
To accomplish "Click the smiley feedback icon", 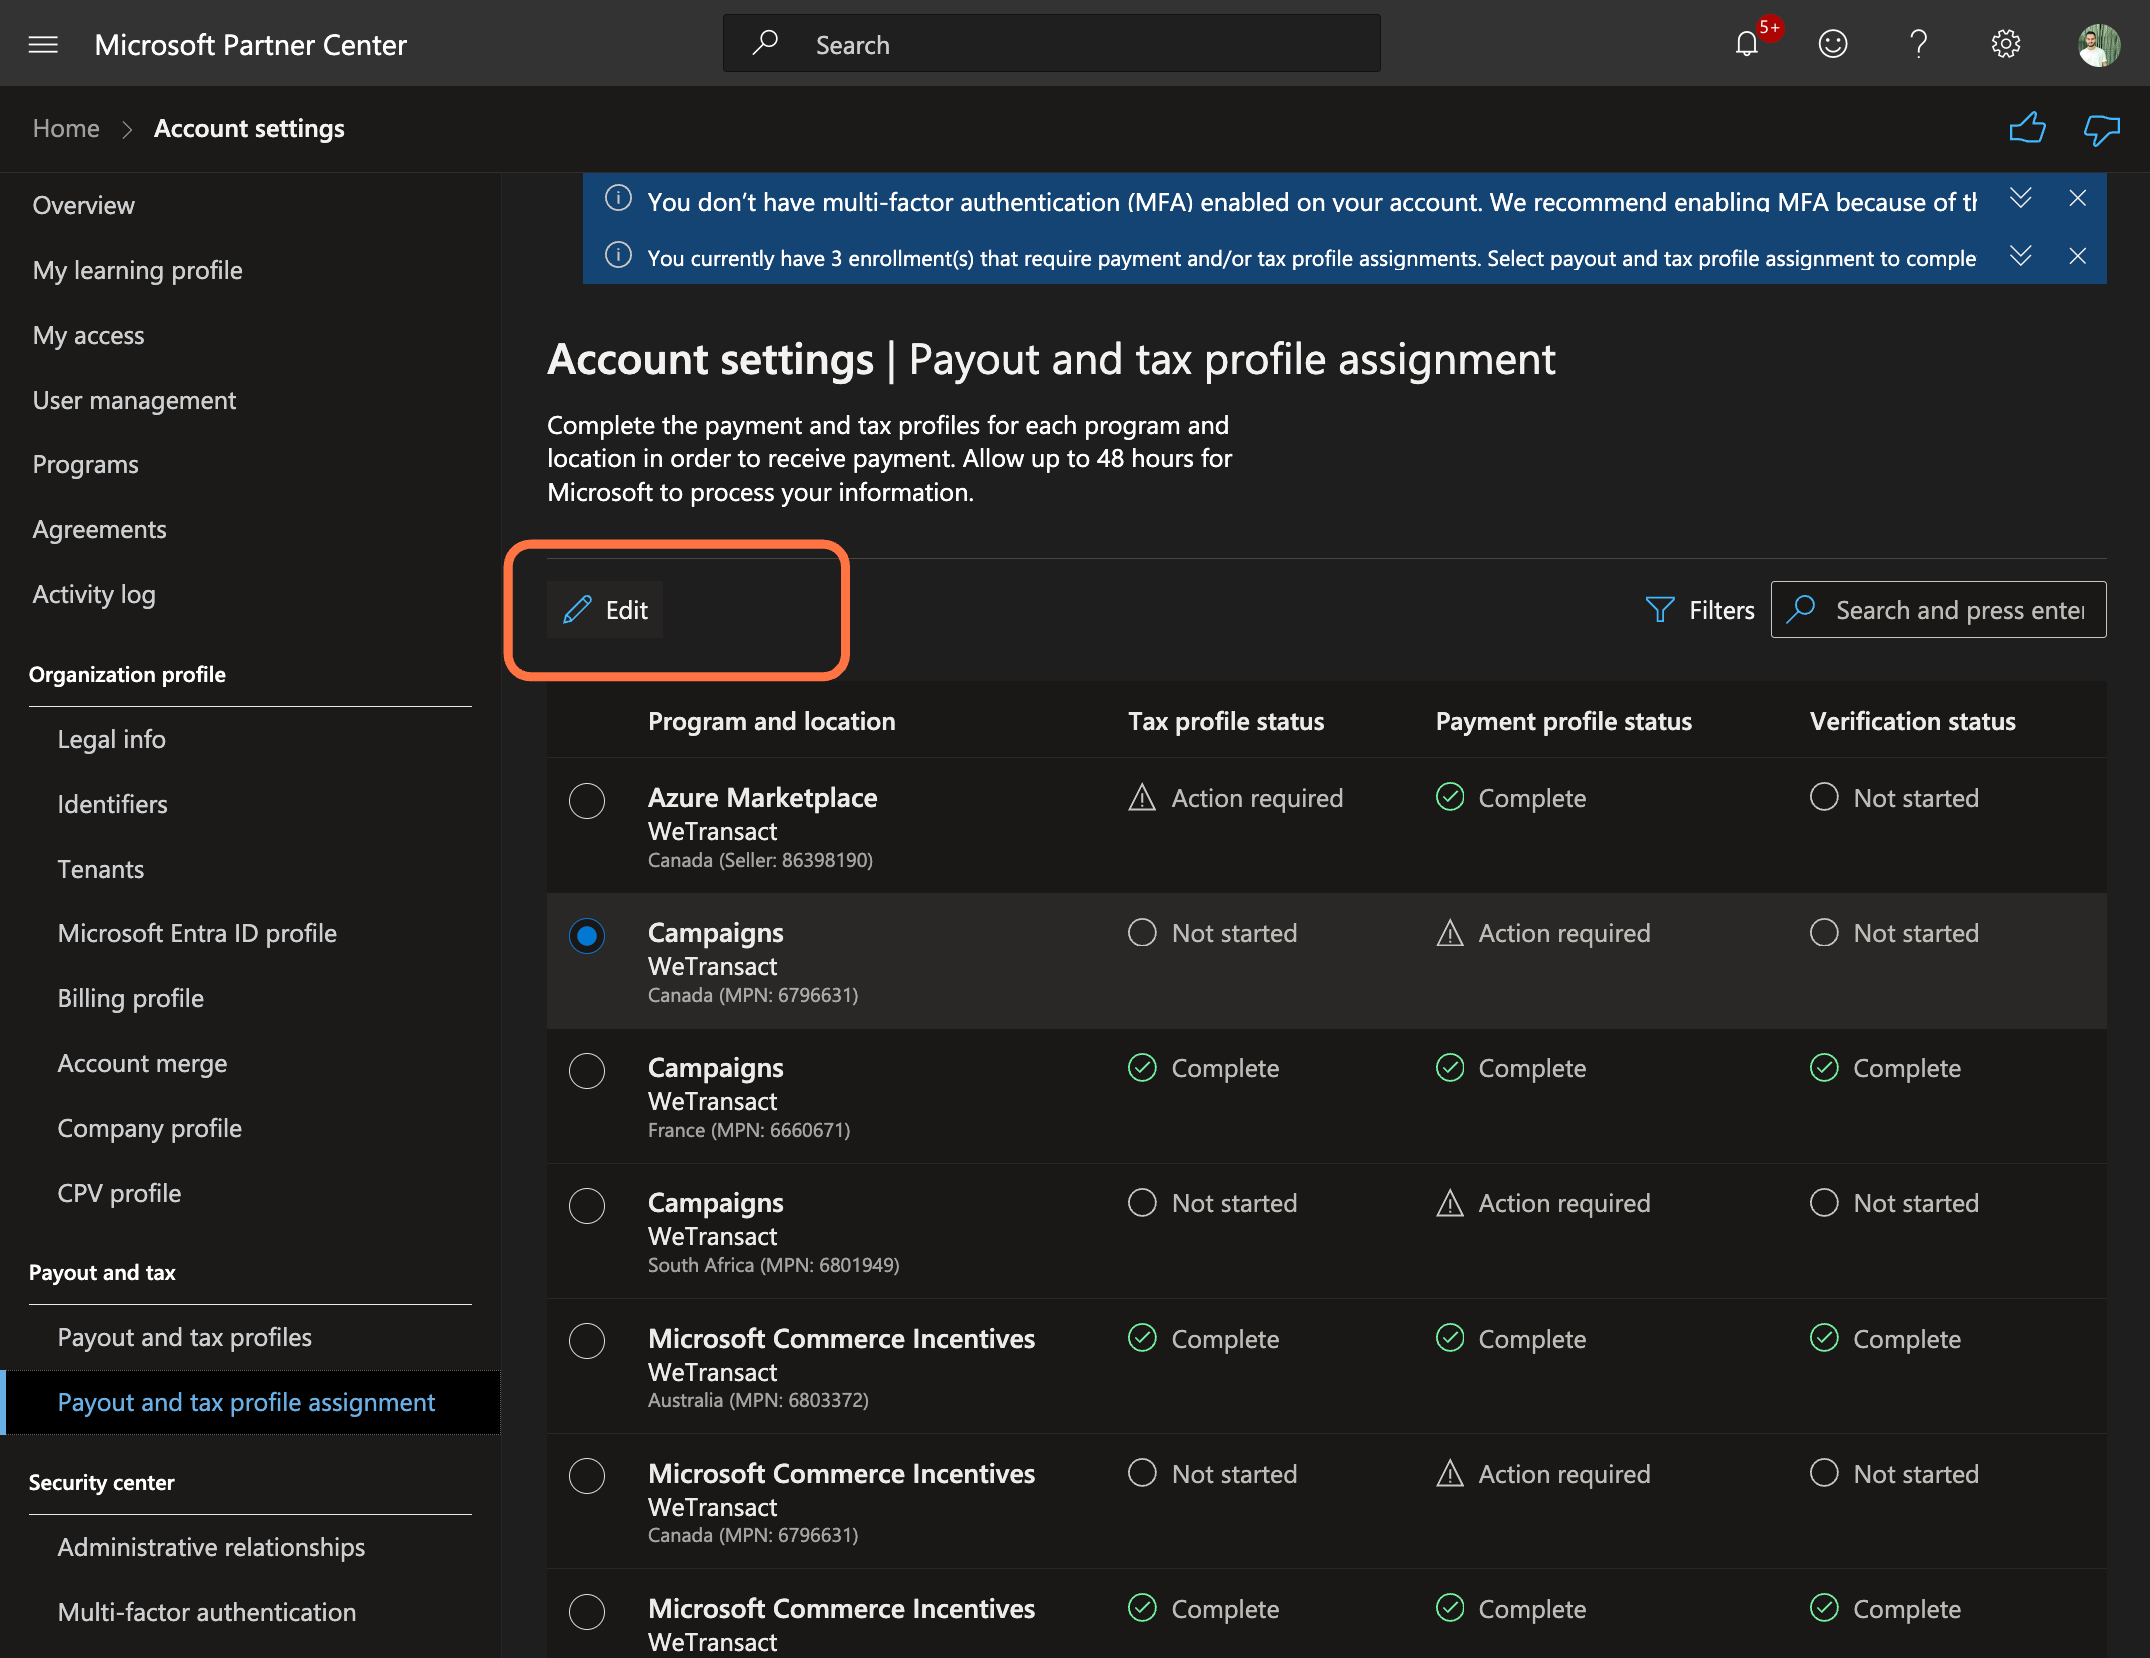I will (1832, 44).
